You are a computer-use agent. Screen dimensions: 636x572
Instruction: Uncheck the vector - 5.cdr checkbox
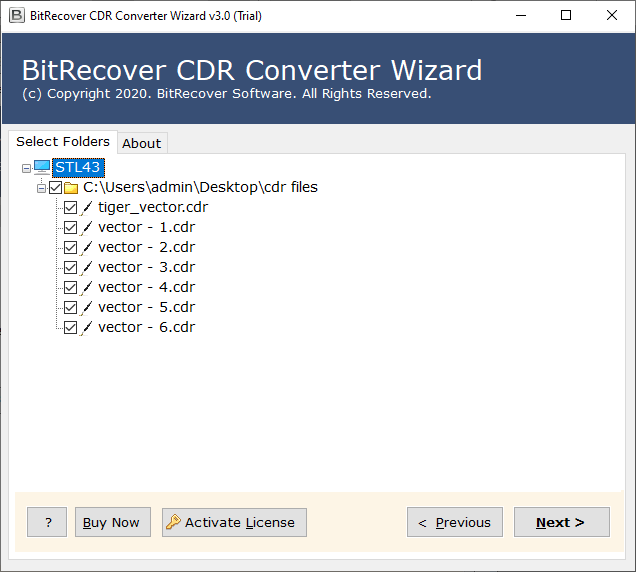[x=71, y=308]
